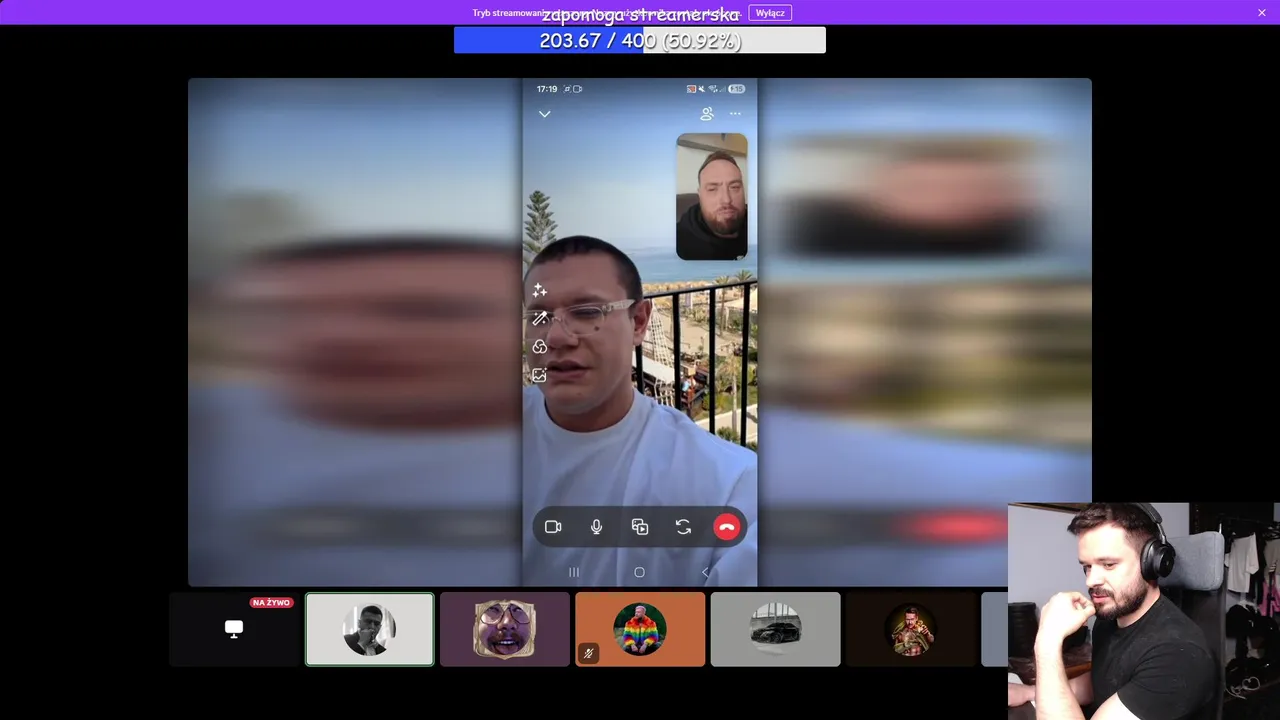
Task: Click the phone battery indicator icon
Action: point(737,89)
